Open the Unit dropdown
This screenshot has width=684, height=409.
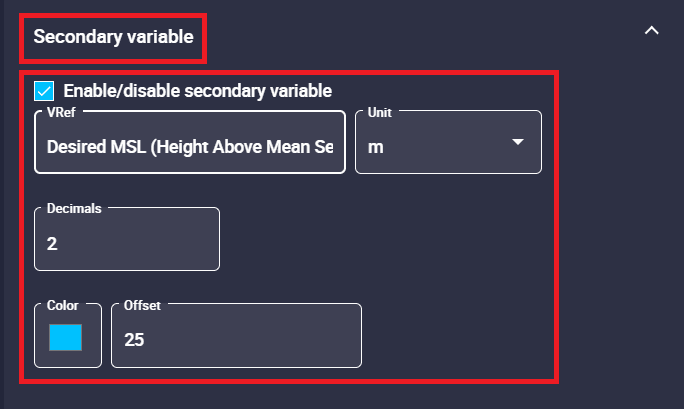[x=448, y=143]
